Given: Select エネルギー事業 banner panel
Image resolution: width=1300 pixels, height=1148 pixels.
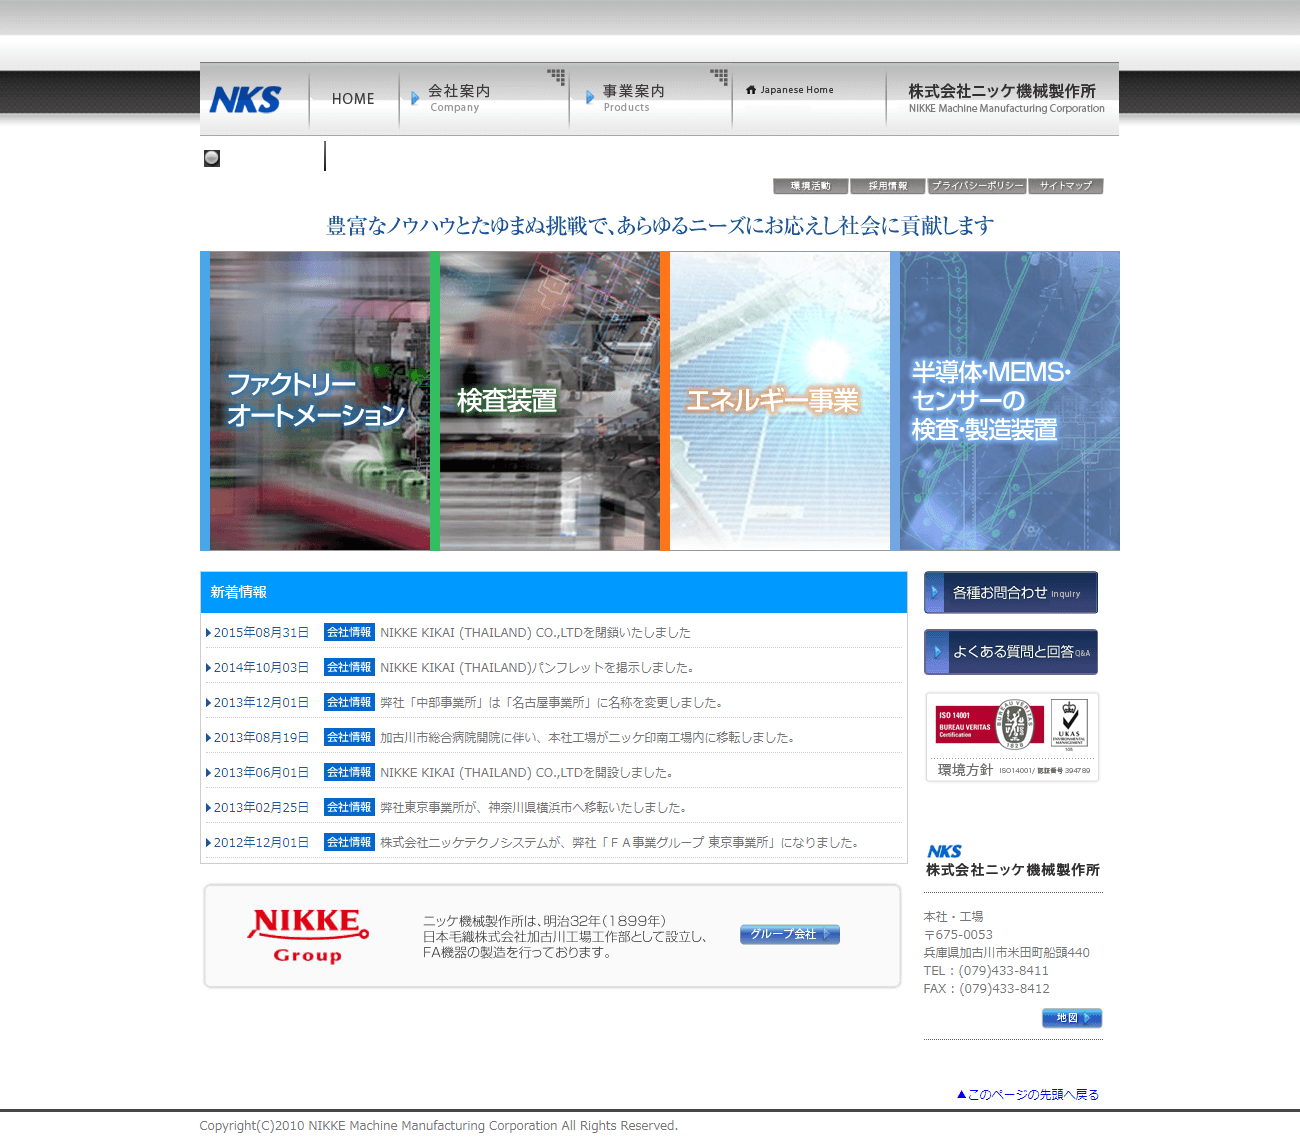Looking at the screenshot, I should click(x=775, y=401).
